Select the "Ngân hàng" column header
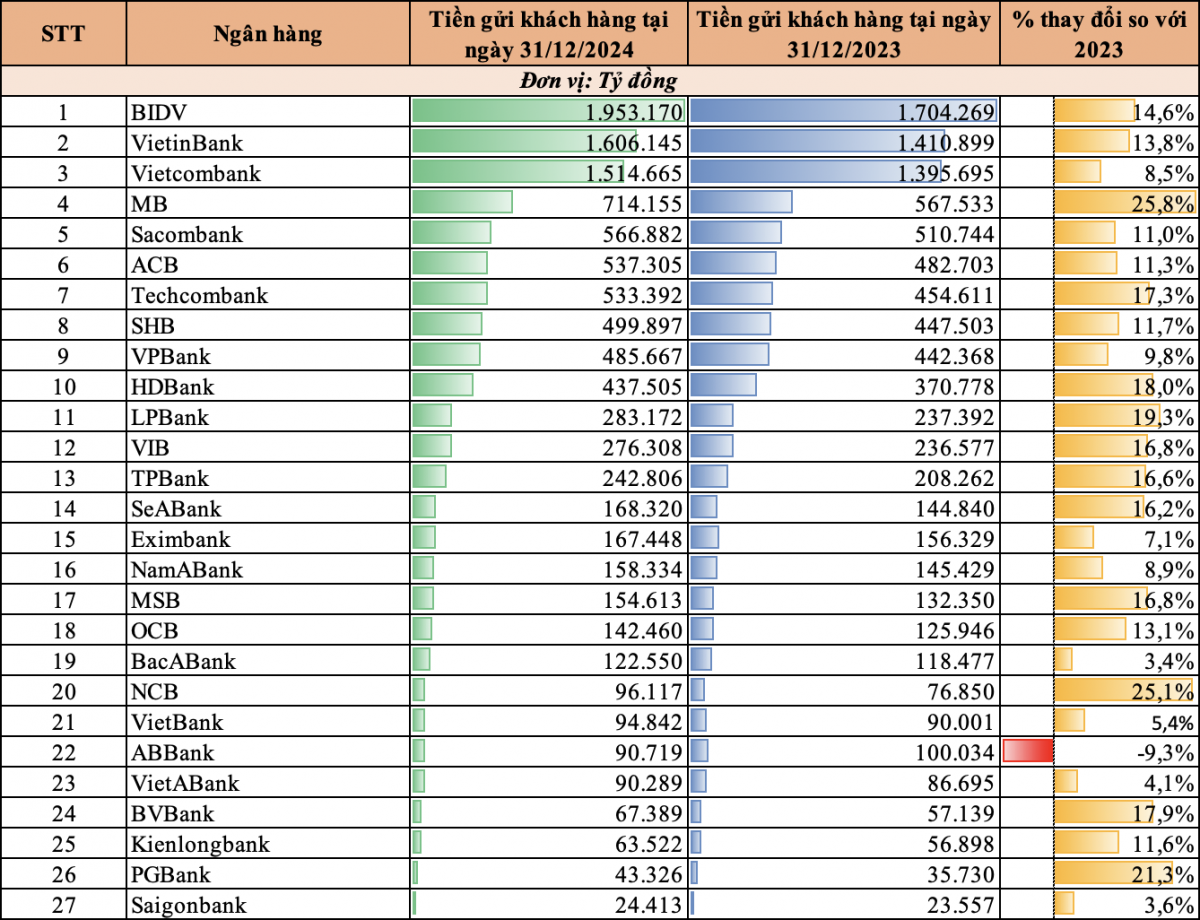 tap(268, 33)
